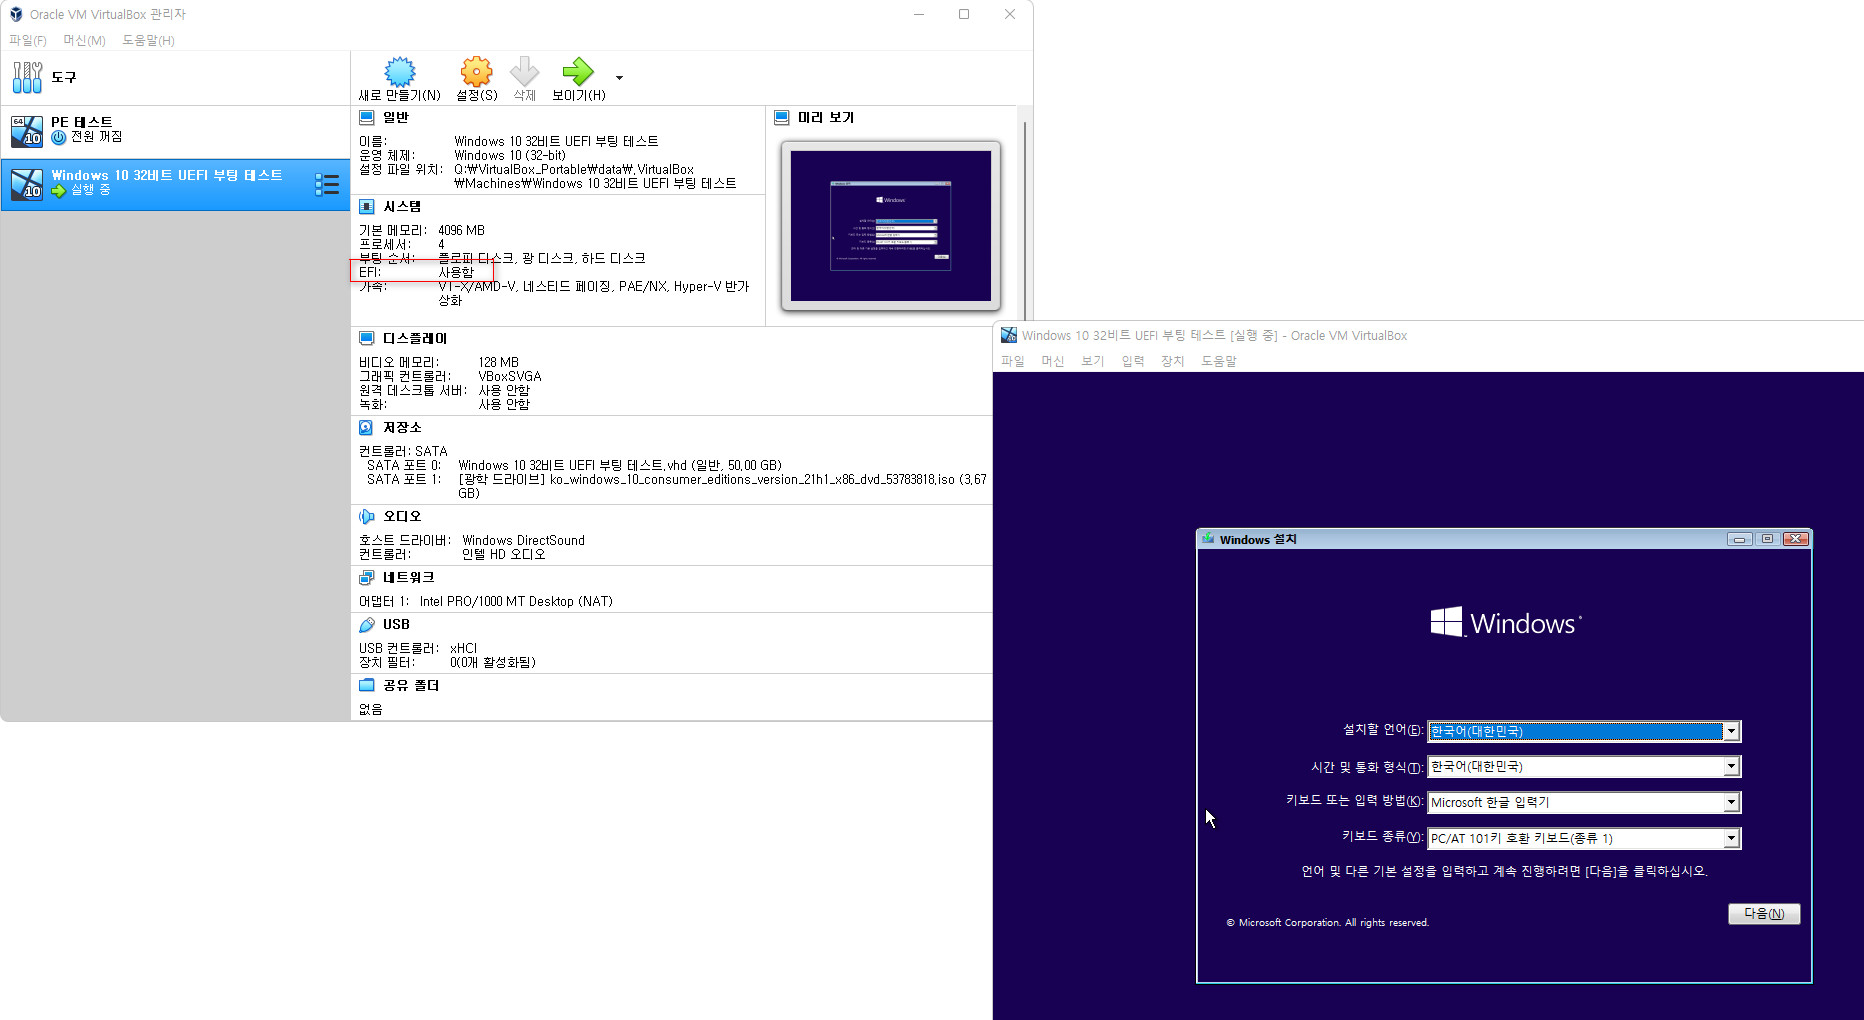Click the USB section icon
Image resolution: width=1864 pixels, height=1020 pixels.
(x=367, y=624)
